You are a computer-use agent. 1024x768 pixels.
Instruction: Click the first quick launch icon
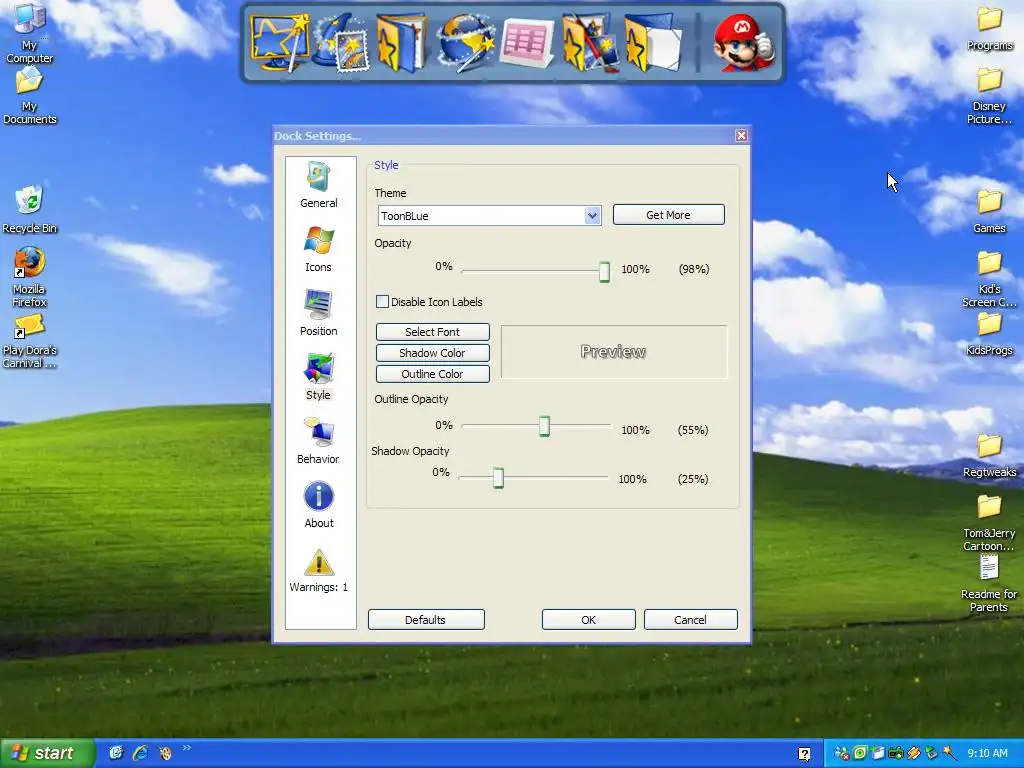click(116, 752)
